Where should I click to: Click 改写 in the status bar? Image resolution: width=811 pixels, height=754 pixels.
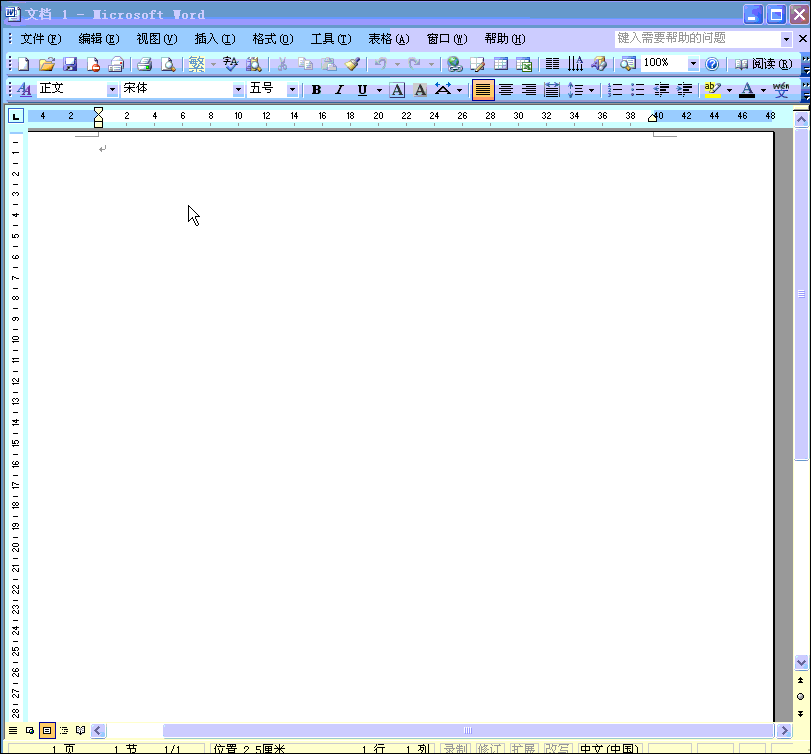click(x=558, y=748)
